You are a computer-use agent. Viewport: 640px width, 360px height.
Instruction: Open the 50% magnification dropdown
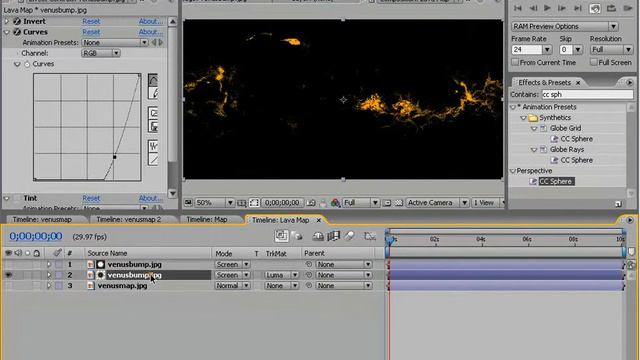[214, 202]
